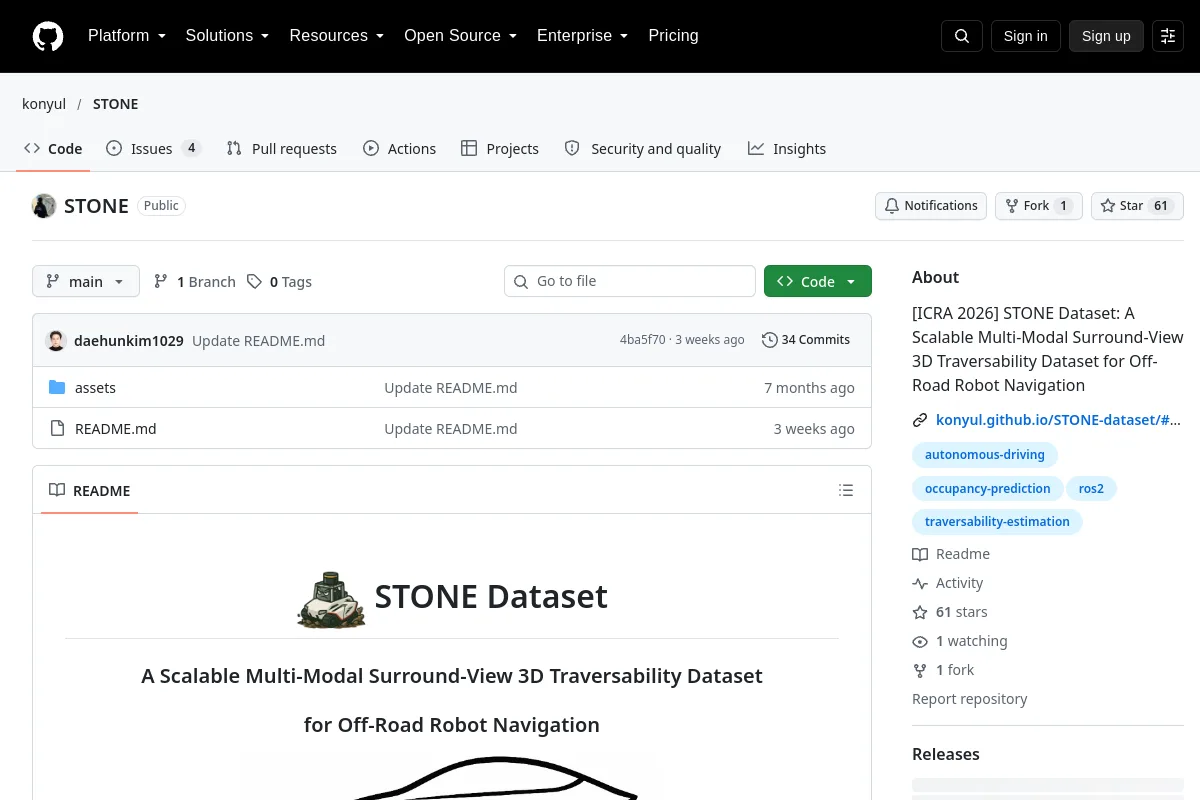Click the Notifications button
This screenshot has height=800, width=1200.
click(x=931, y=206)
